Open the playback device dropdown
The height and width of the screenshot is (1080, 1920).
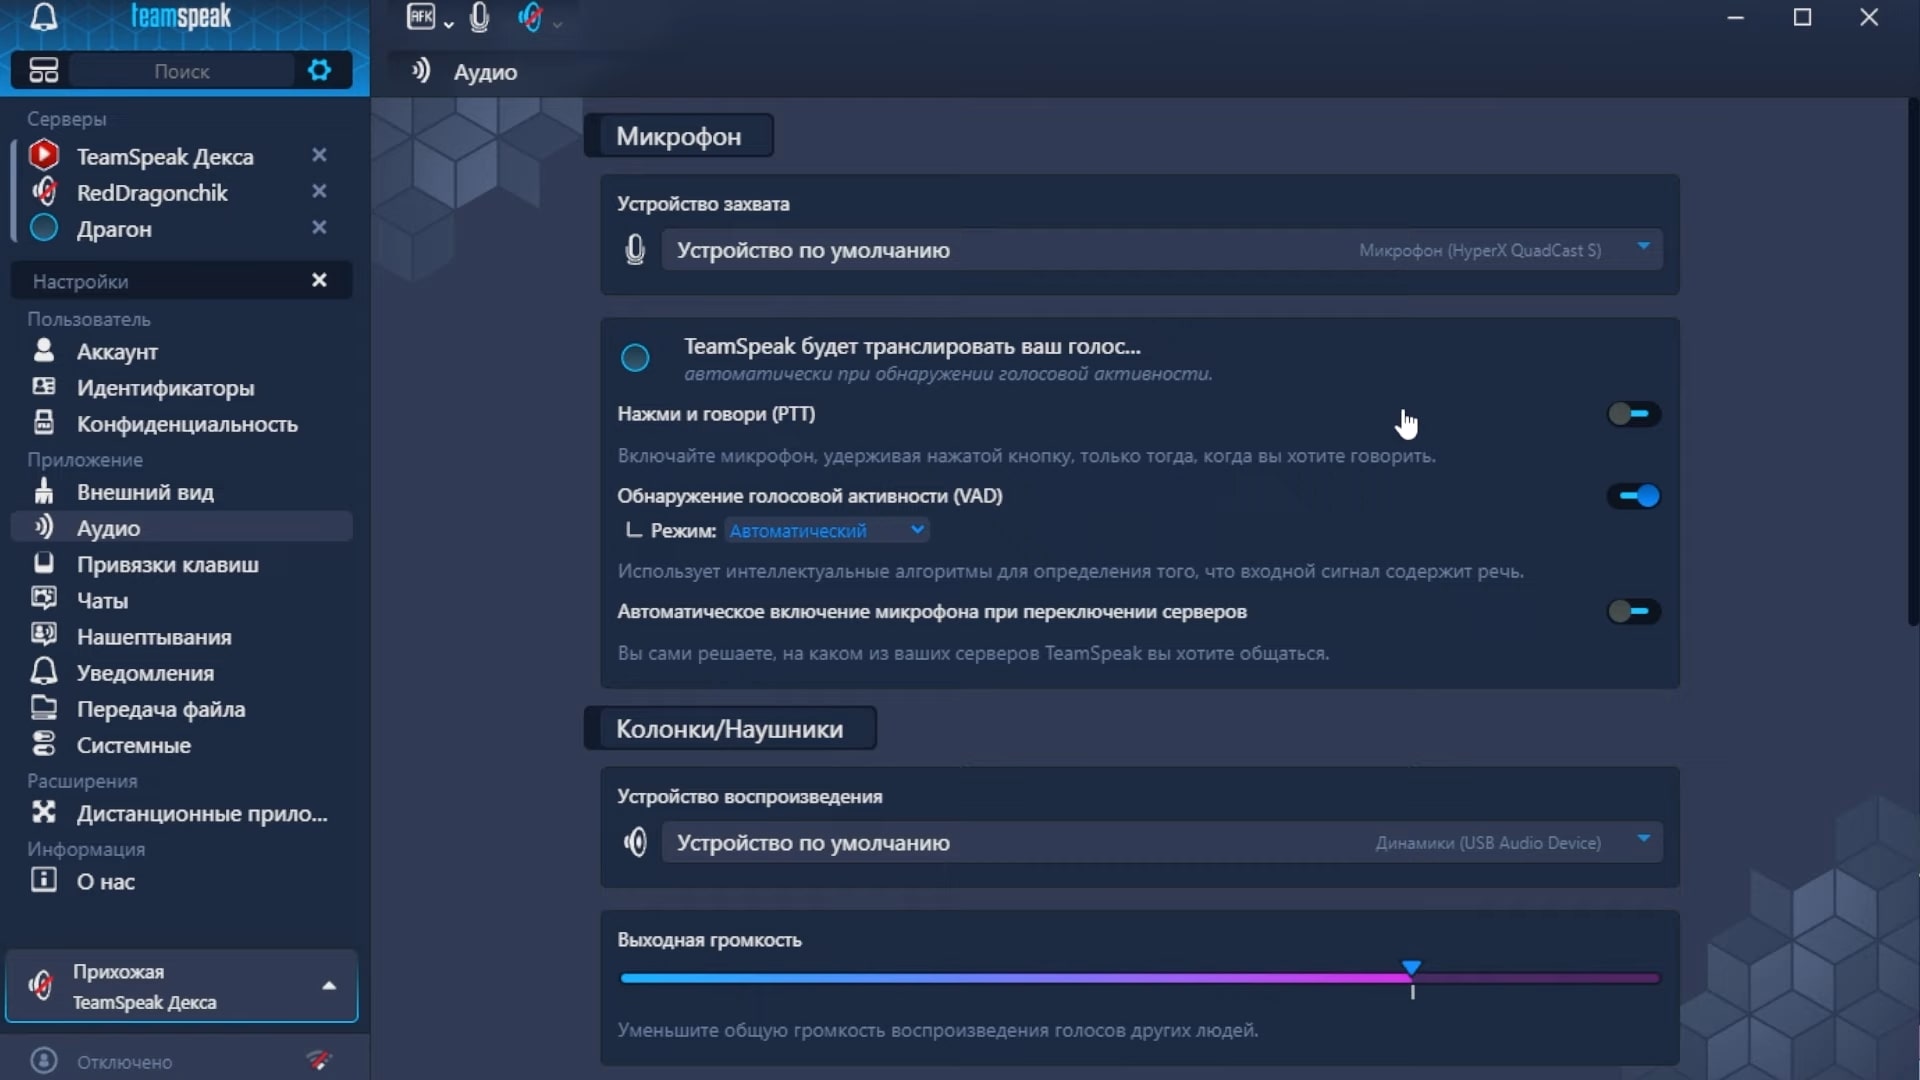(x=1162, y=843)
